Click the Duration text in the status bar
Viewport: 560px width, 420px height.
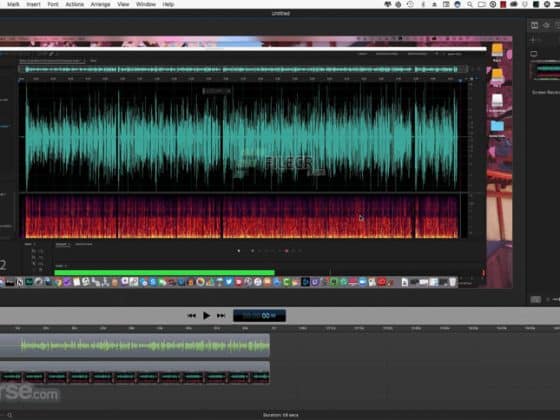[x=281, y=415]
